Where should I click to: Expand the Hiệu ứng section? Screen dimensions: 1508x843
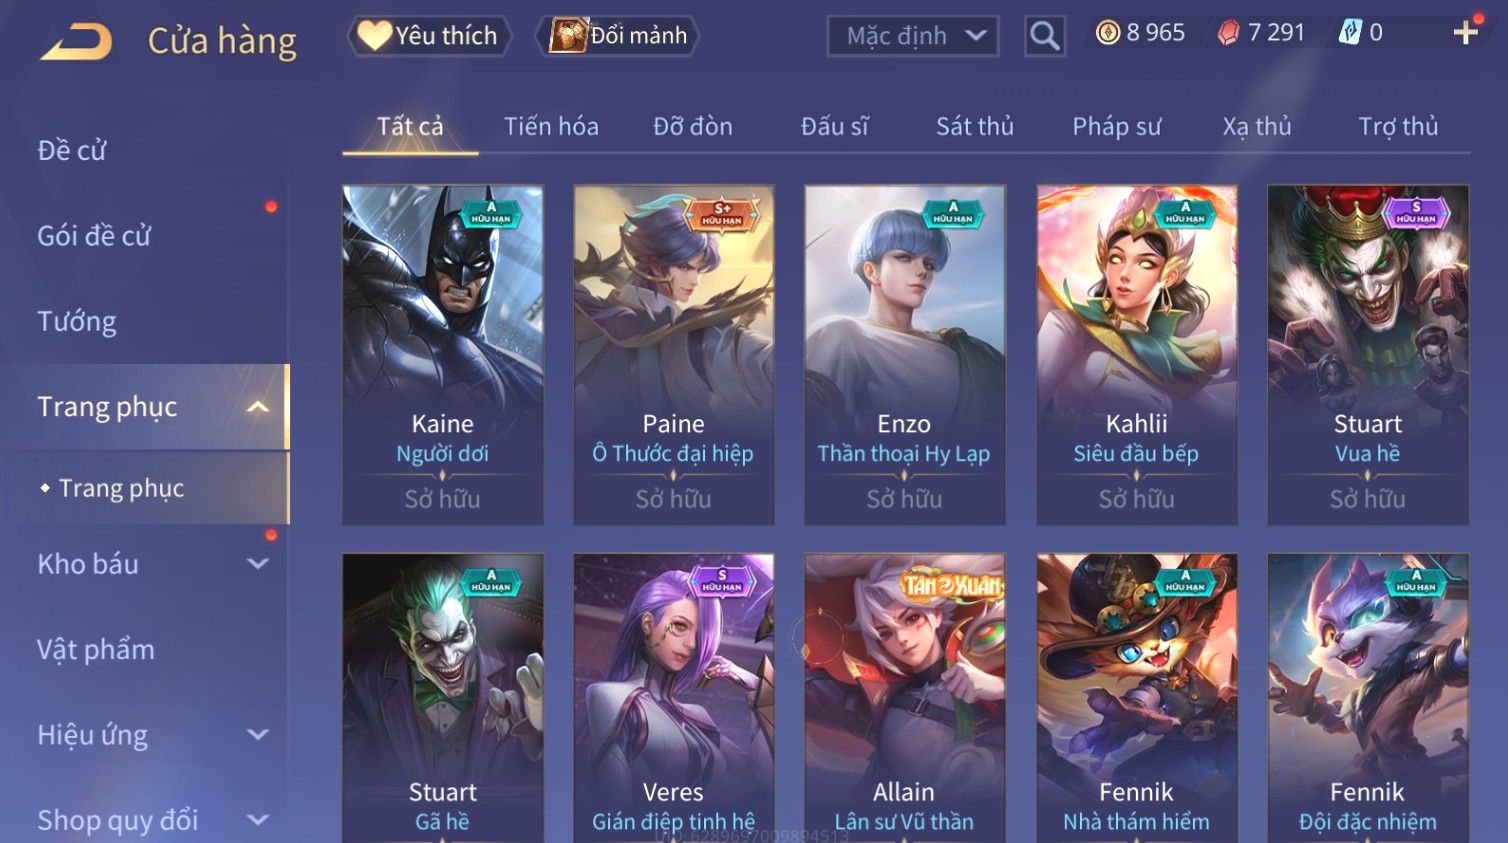coord(258,735)
